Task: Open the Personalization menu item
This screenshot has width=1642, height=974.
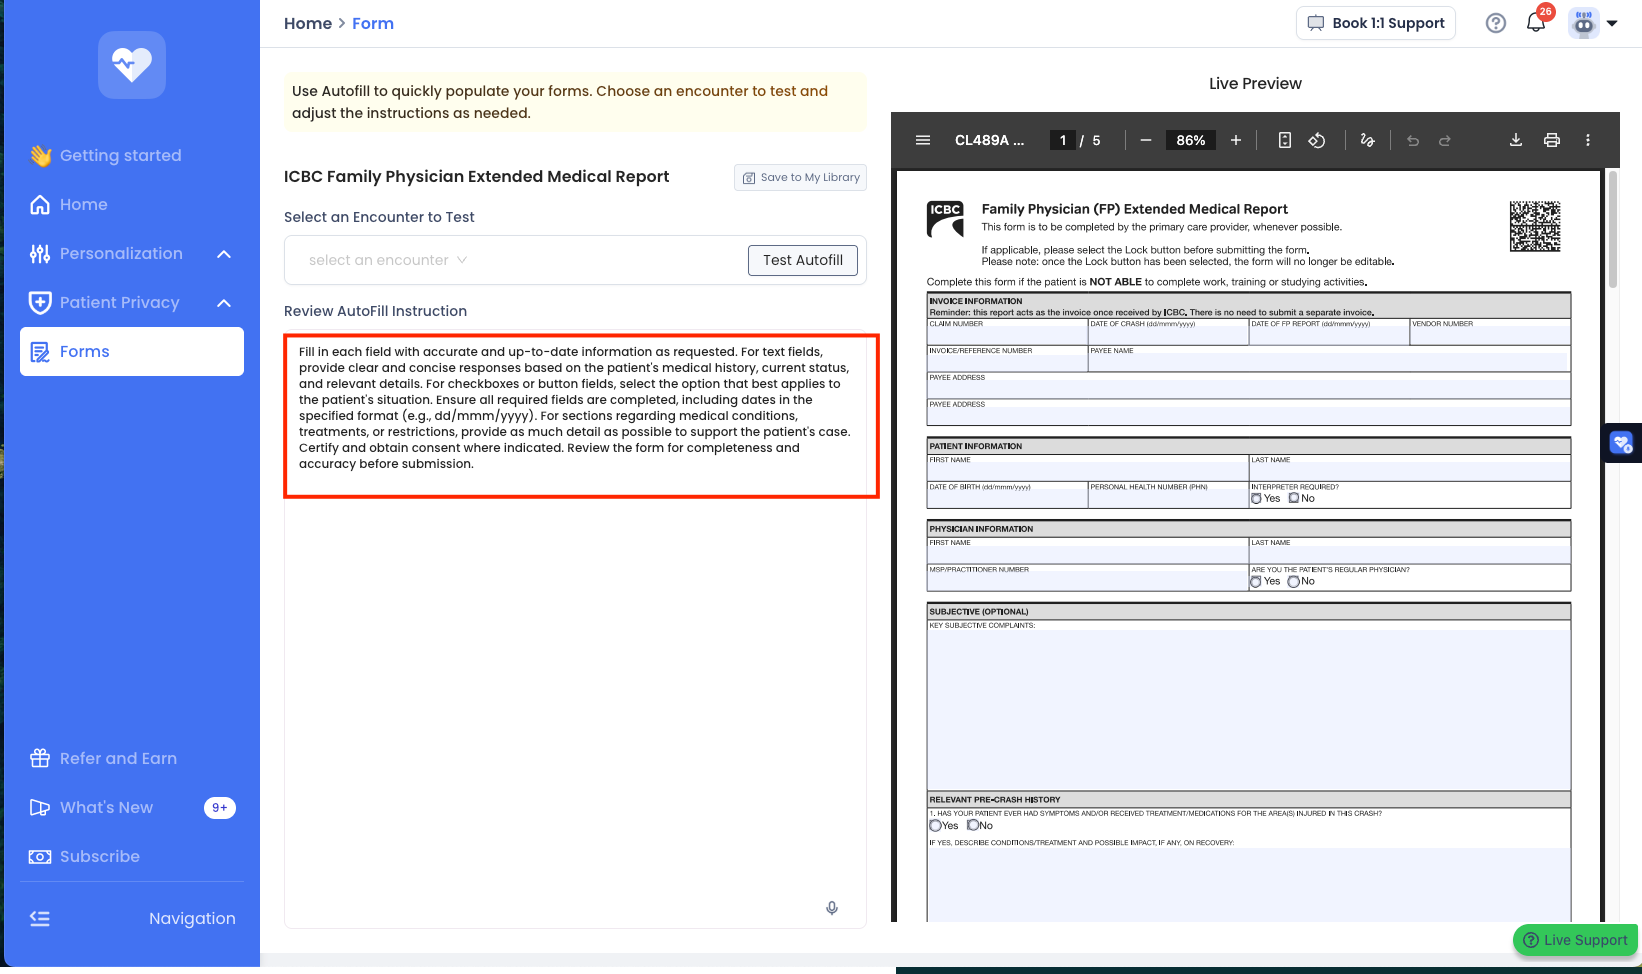Action: click(121, 253)
